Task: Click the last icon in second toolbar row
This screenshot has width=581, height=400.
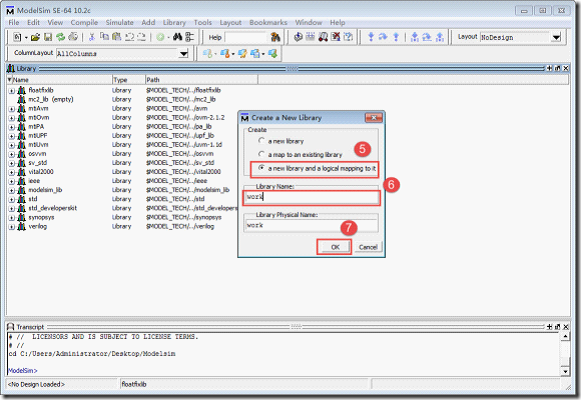Action: point(273,54)
